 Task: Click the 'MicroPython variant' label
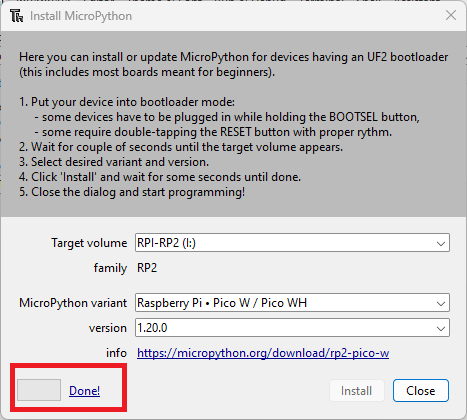pyautogui.click(x=73, y=303)
